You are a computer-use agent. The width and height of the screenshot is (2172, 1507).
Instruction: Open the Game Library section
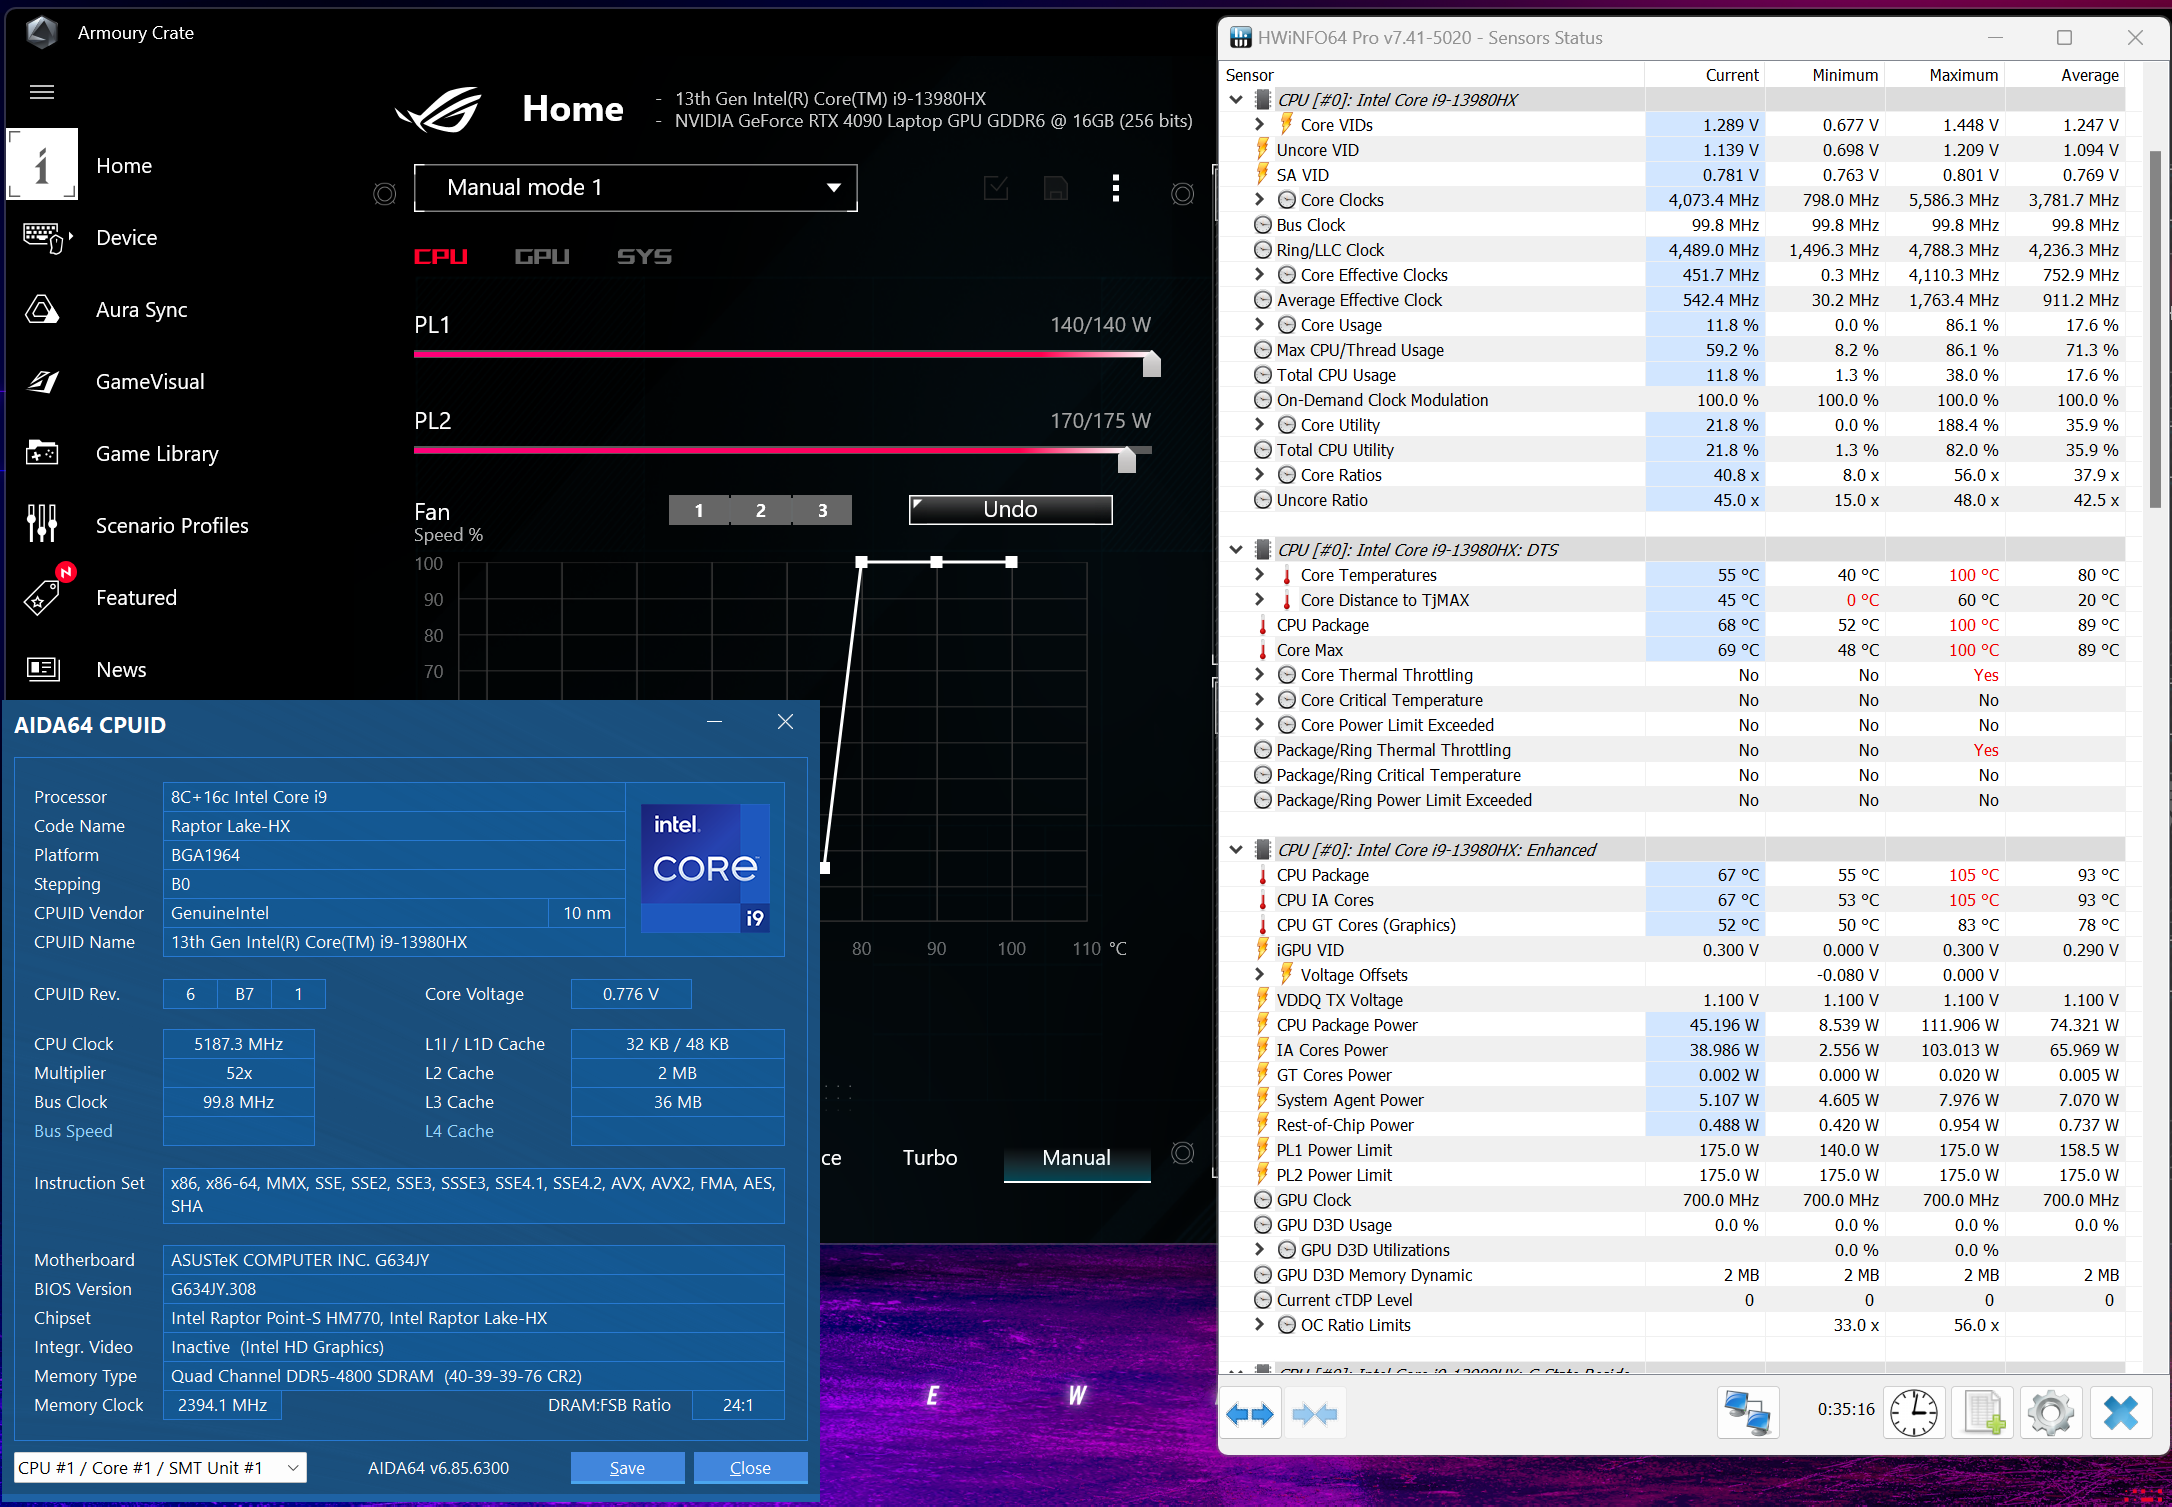coord(42,453)
